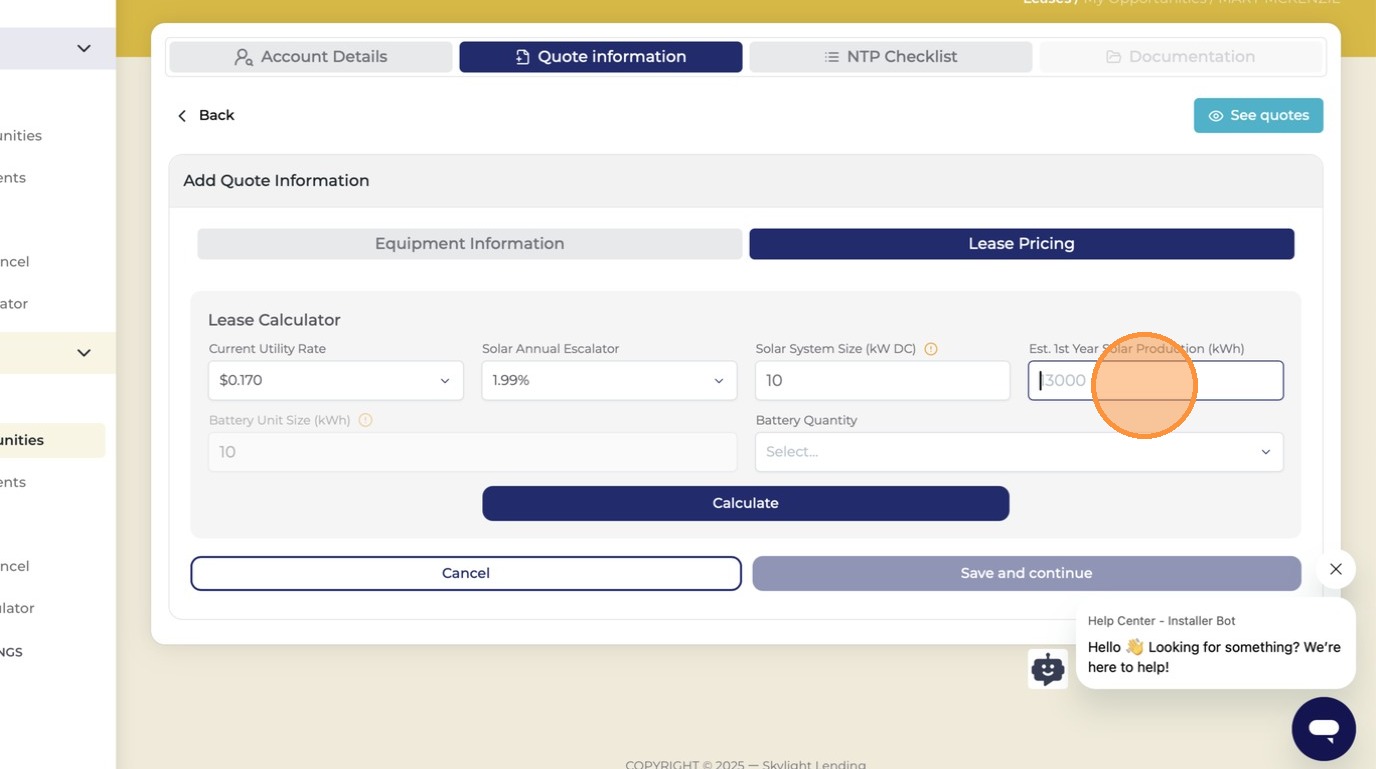Open the Quote information tab
This screenshot has width=1376, height=769.
600,57
